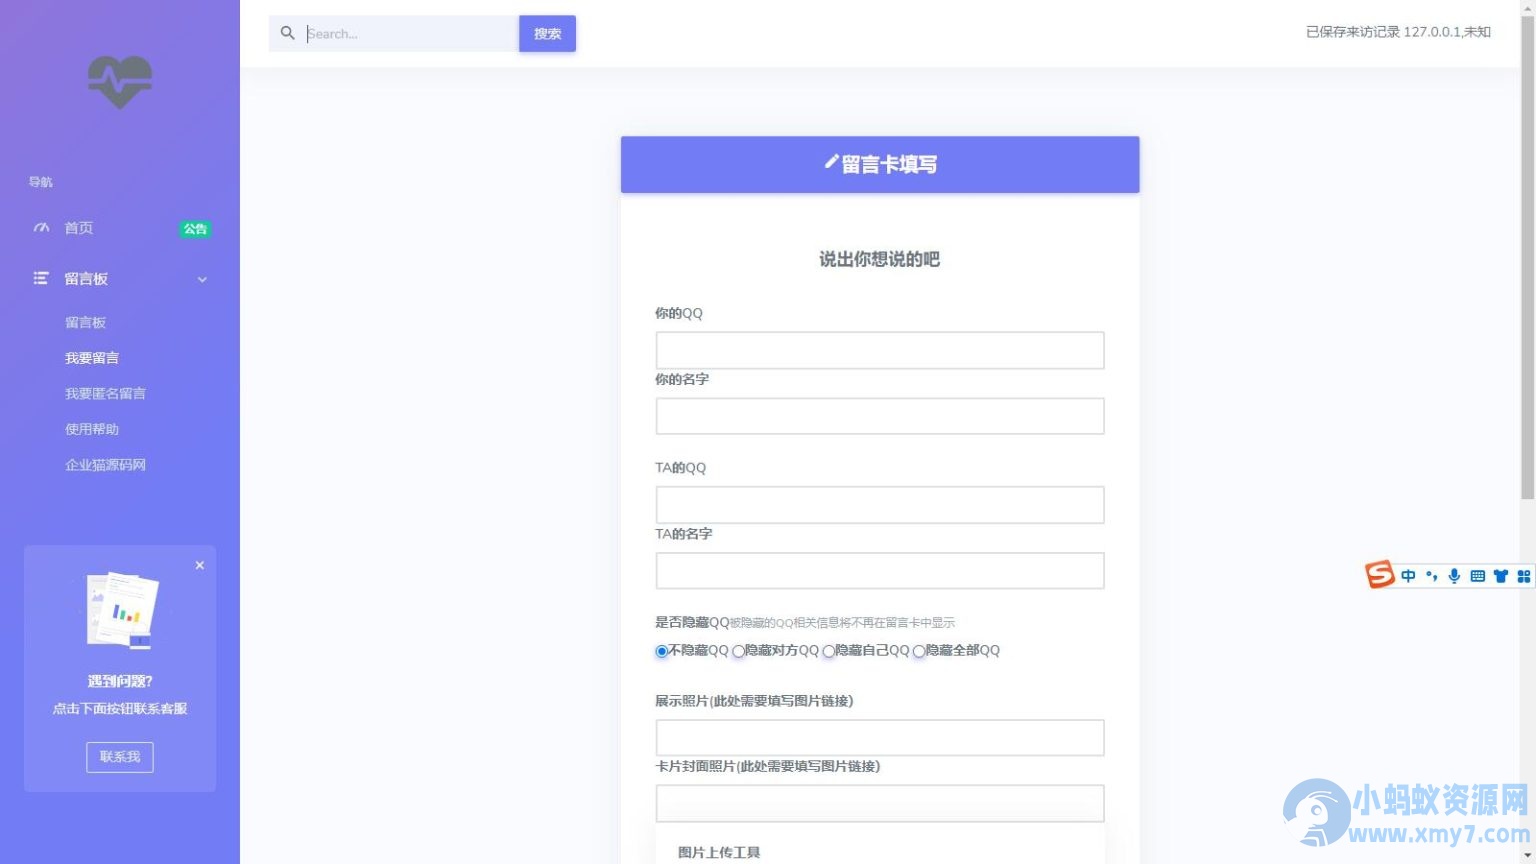Click the punctuation toggle in IME bar

point(1431,576)
